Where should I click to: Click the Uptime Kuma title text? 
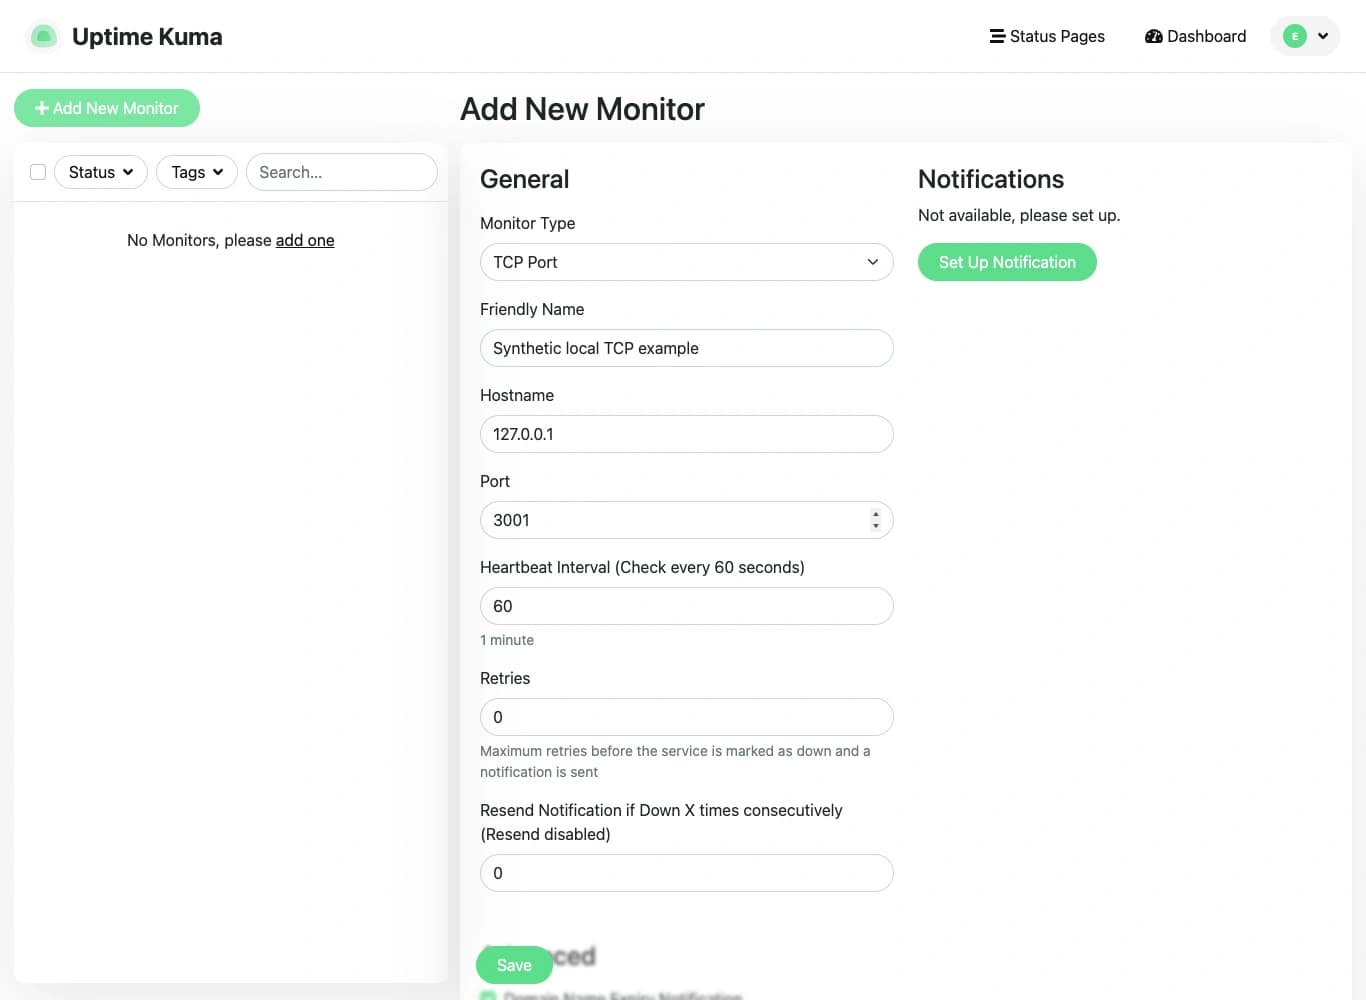tap(147, 37)
